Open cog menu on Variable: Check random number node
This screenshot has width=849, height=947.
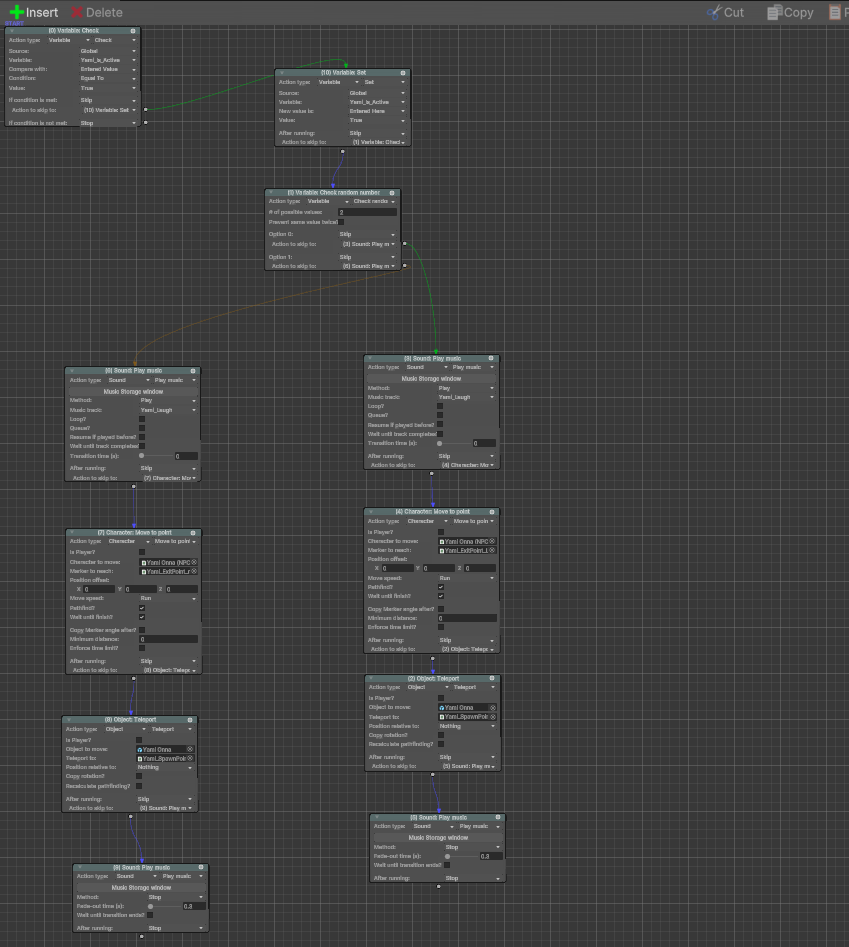click(x=392, y=193)
